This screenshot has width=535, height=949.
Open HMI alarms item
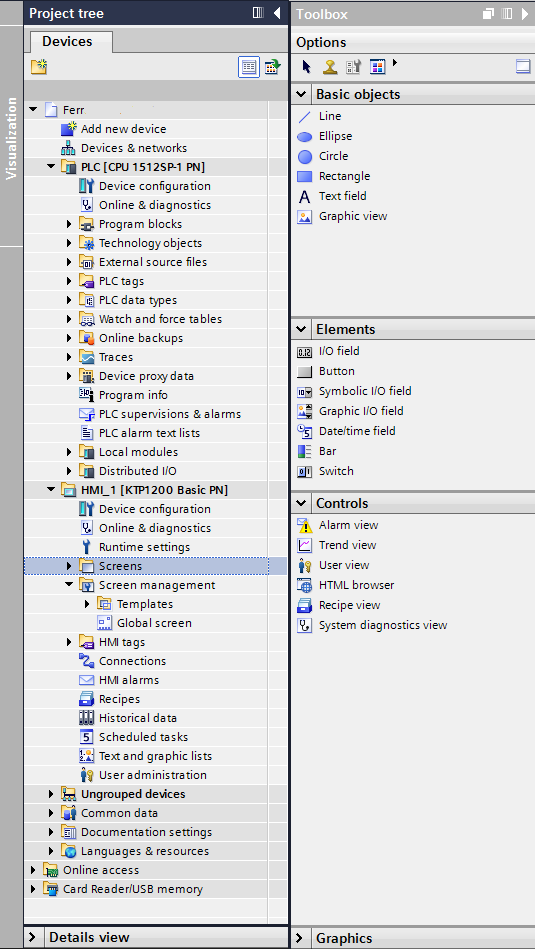point(131,680)
